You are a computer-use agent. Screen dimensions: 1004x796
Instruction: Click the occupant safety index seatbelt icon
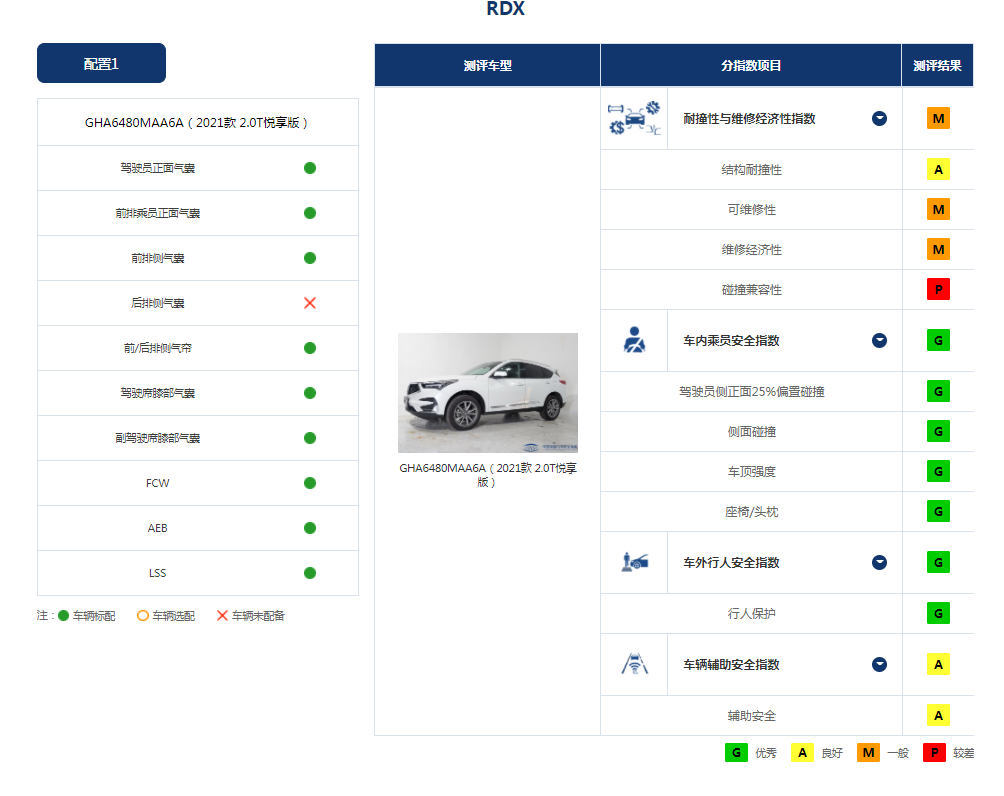635,340
